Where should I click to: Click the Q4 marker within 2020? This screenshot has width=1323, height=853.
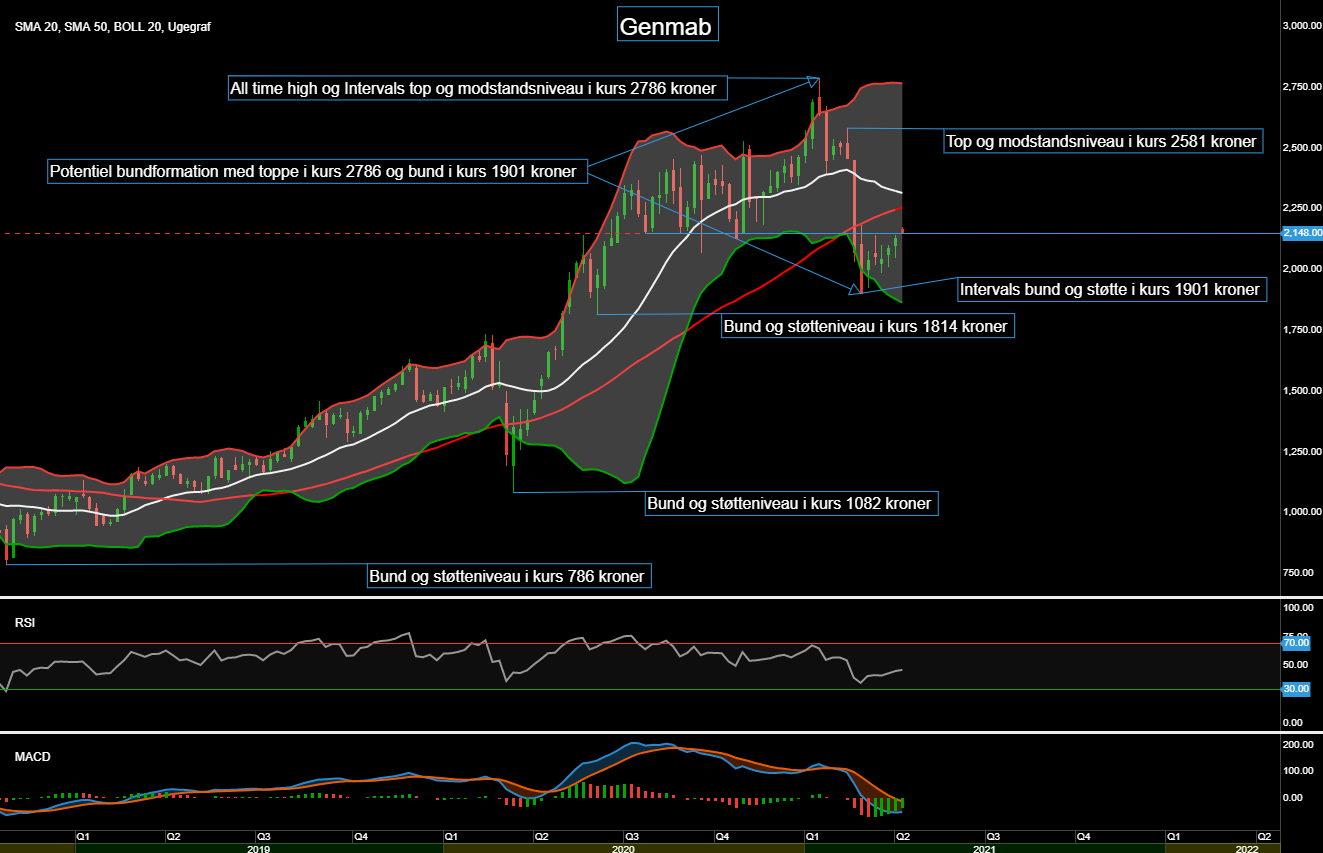(722, 835)
